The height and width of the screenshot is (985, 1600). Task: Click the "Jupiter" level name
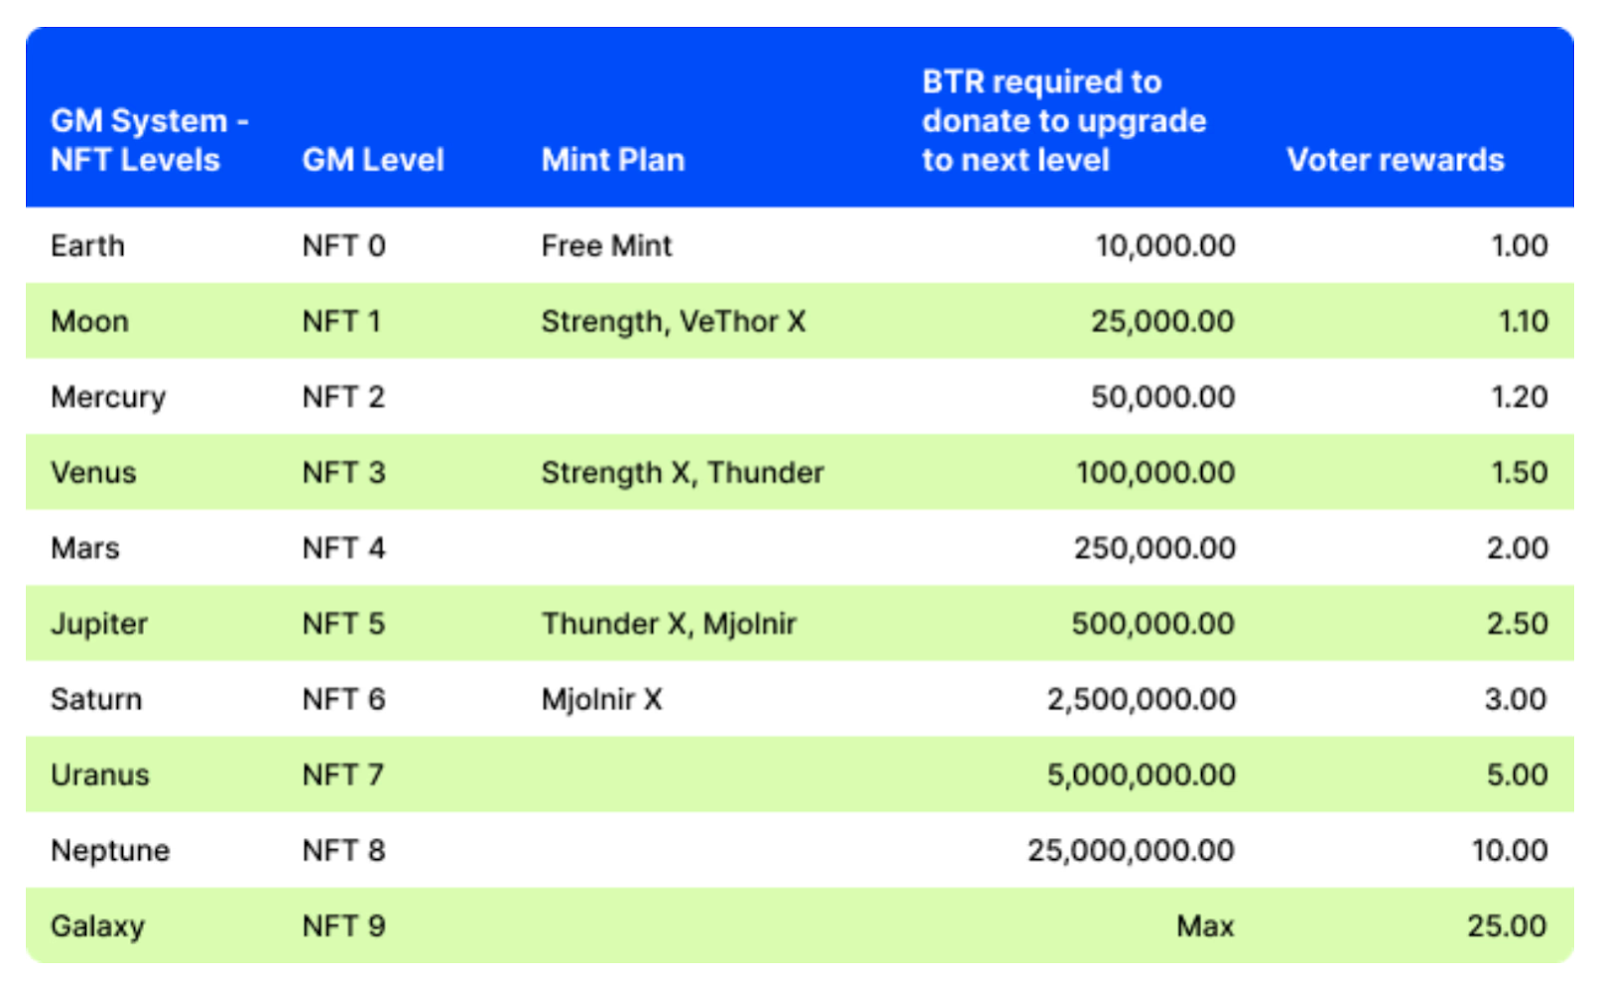[99, 624]
